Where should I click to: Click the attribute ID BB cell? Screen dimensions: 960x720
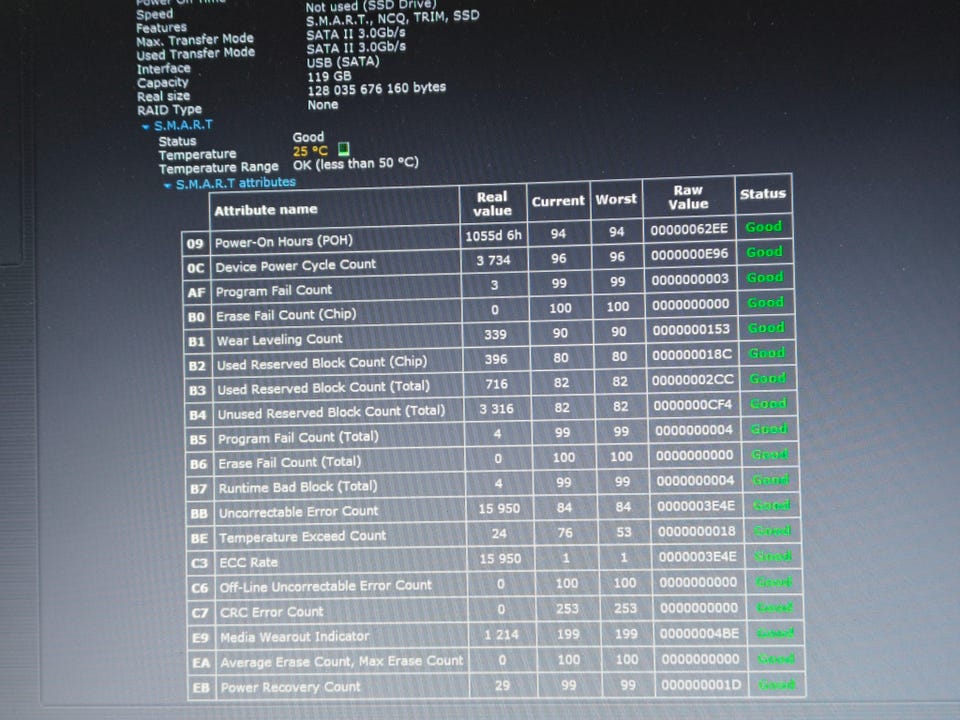199,514
